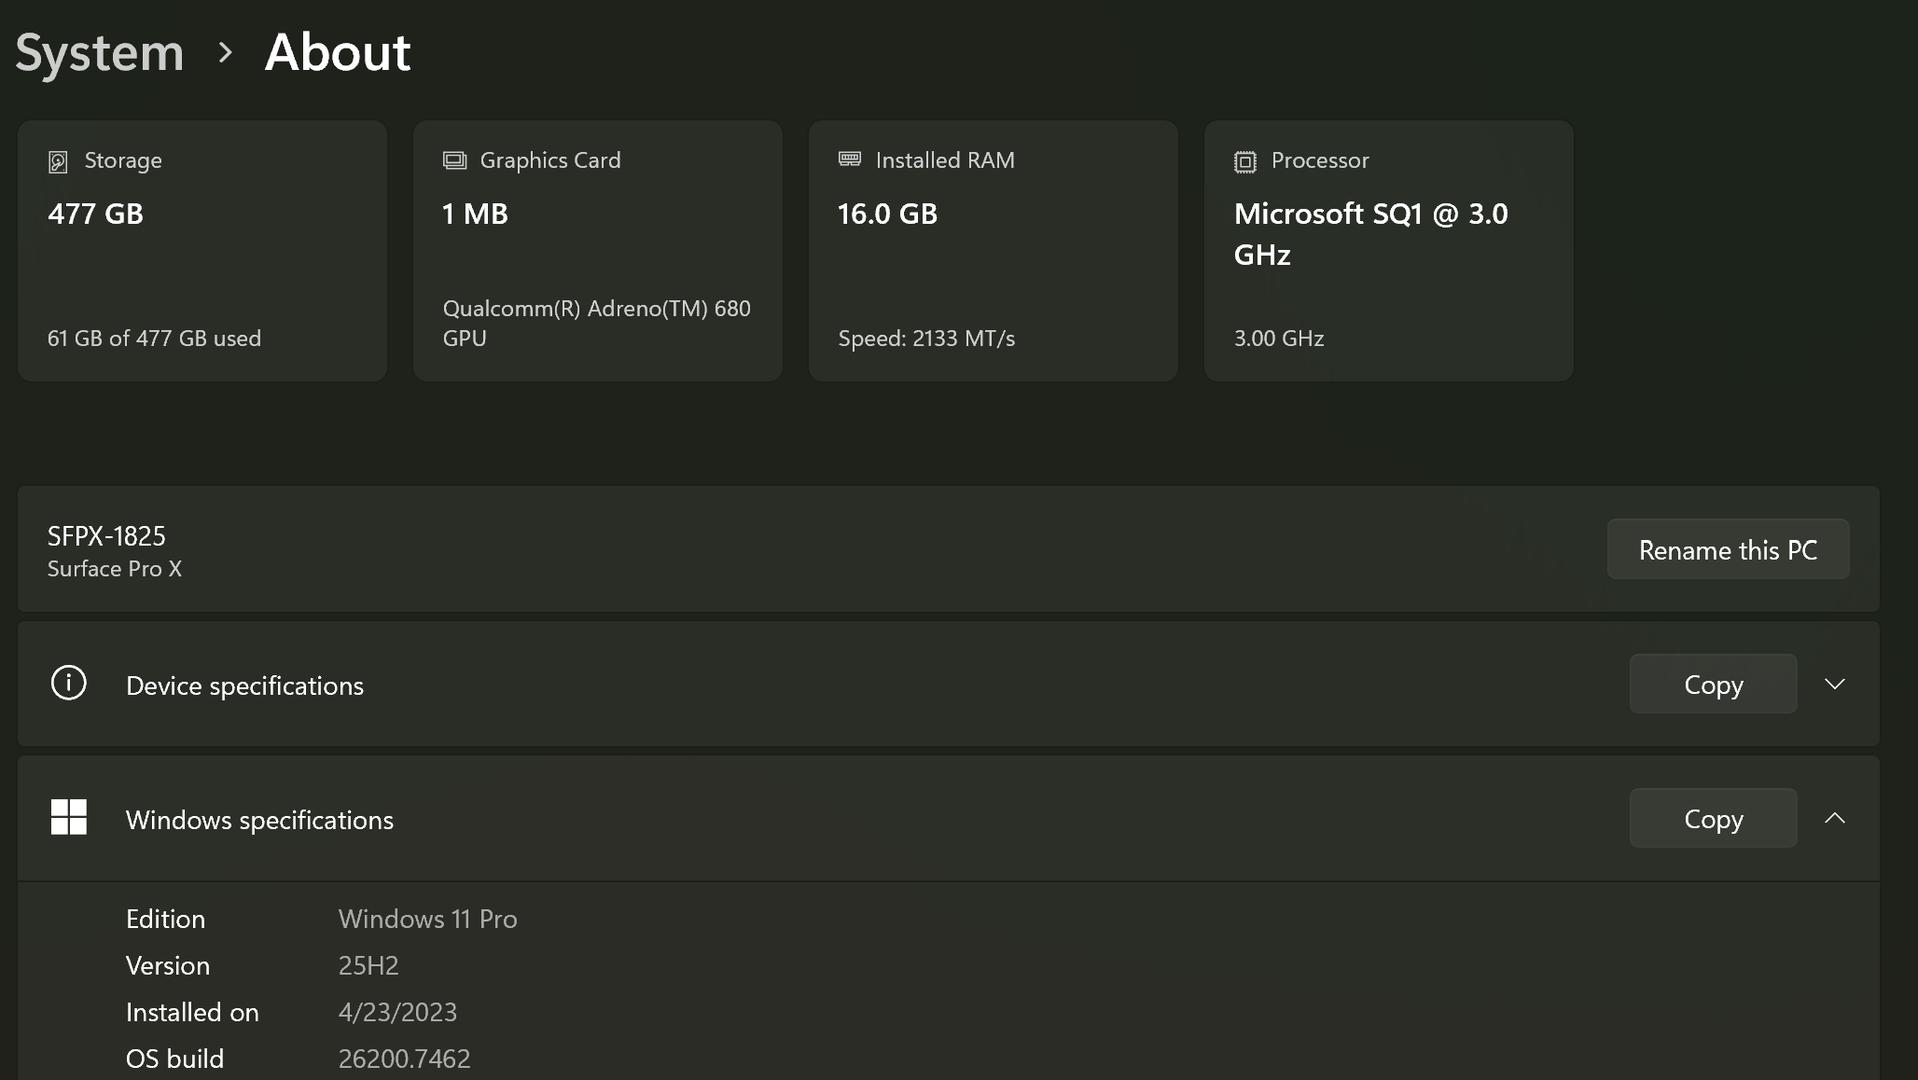Copy the Device specifications

point(1712,685)
